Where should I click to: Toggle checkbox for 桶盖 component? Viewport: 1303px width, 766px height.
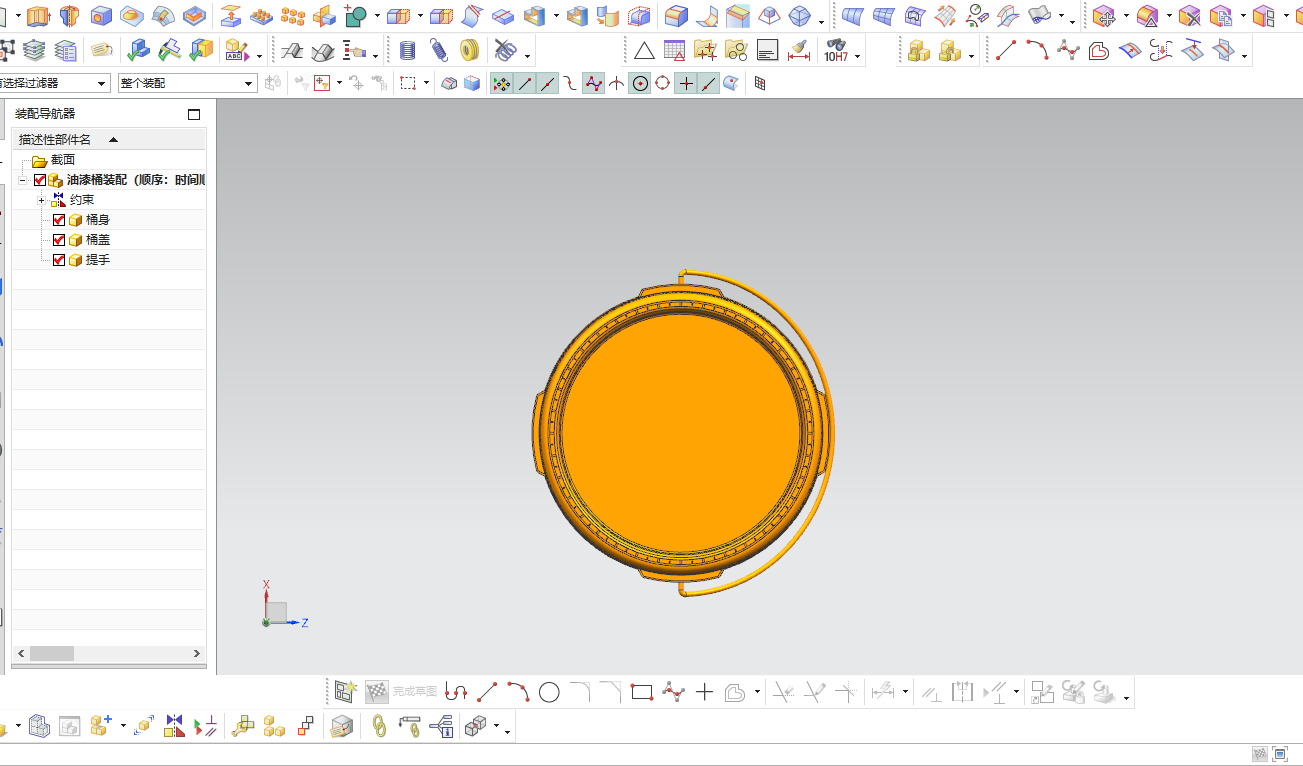point(59,240)
